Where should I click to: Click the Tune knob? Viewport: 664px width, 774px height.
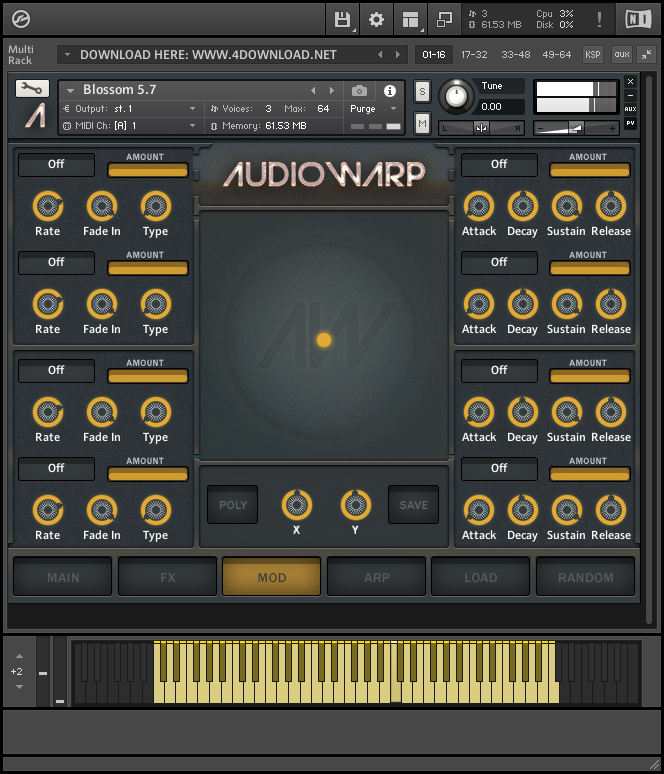(x=456, y=95)
